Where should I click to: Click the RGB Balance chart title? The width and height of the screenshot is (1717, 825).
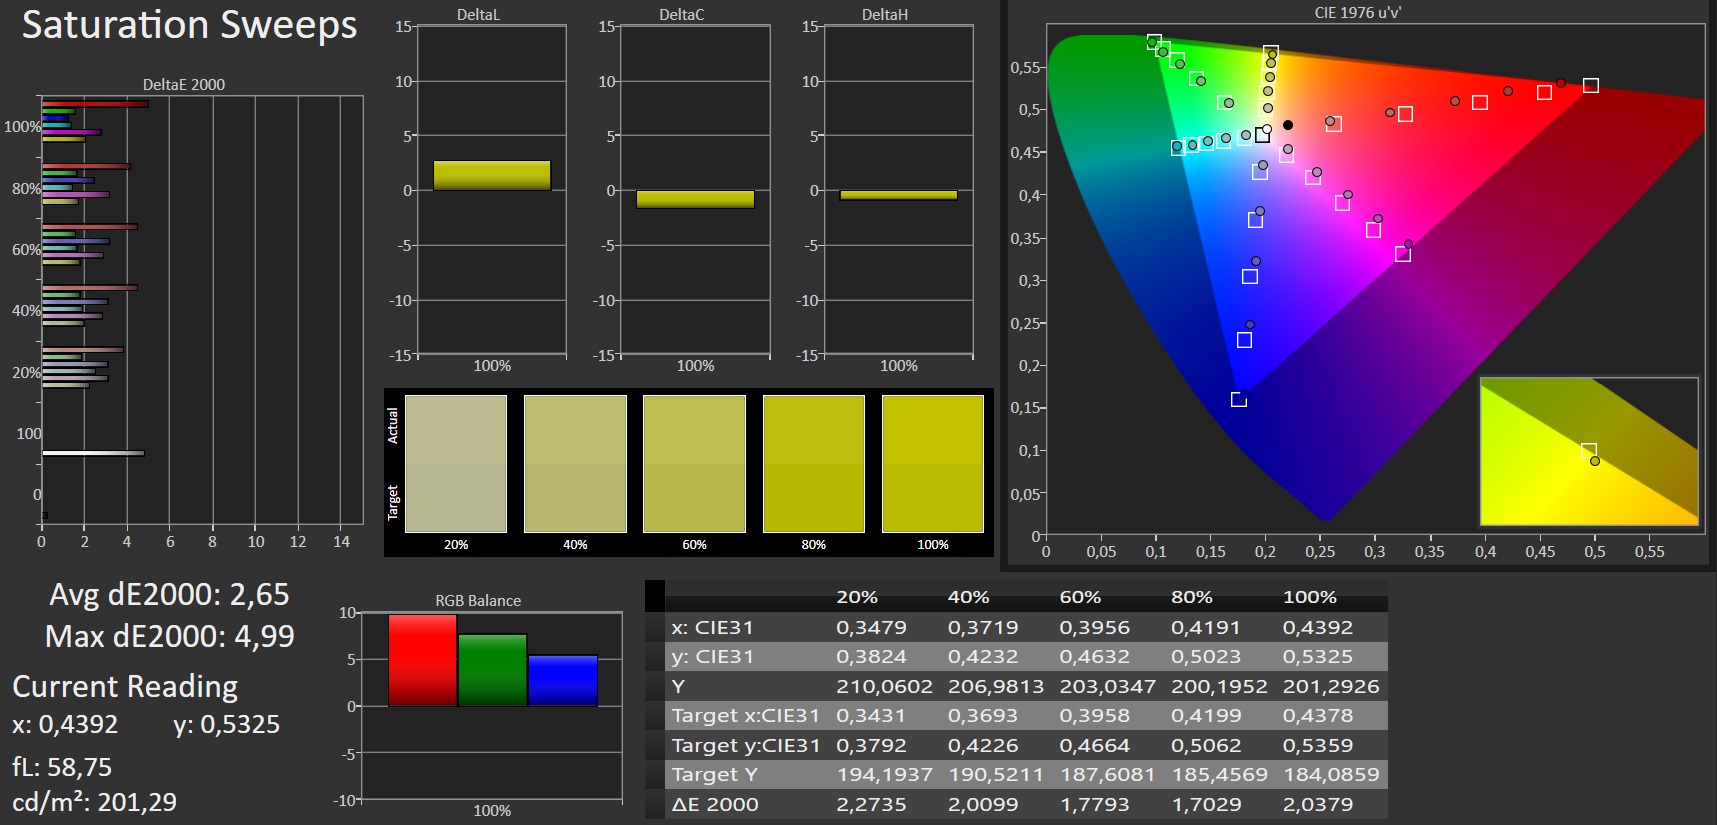pos(478,601)
